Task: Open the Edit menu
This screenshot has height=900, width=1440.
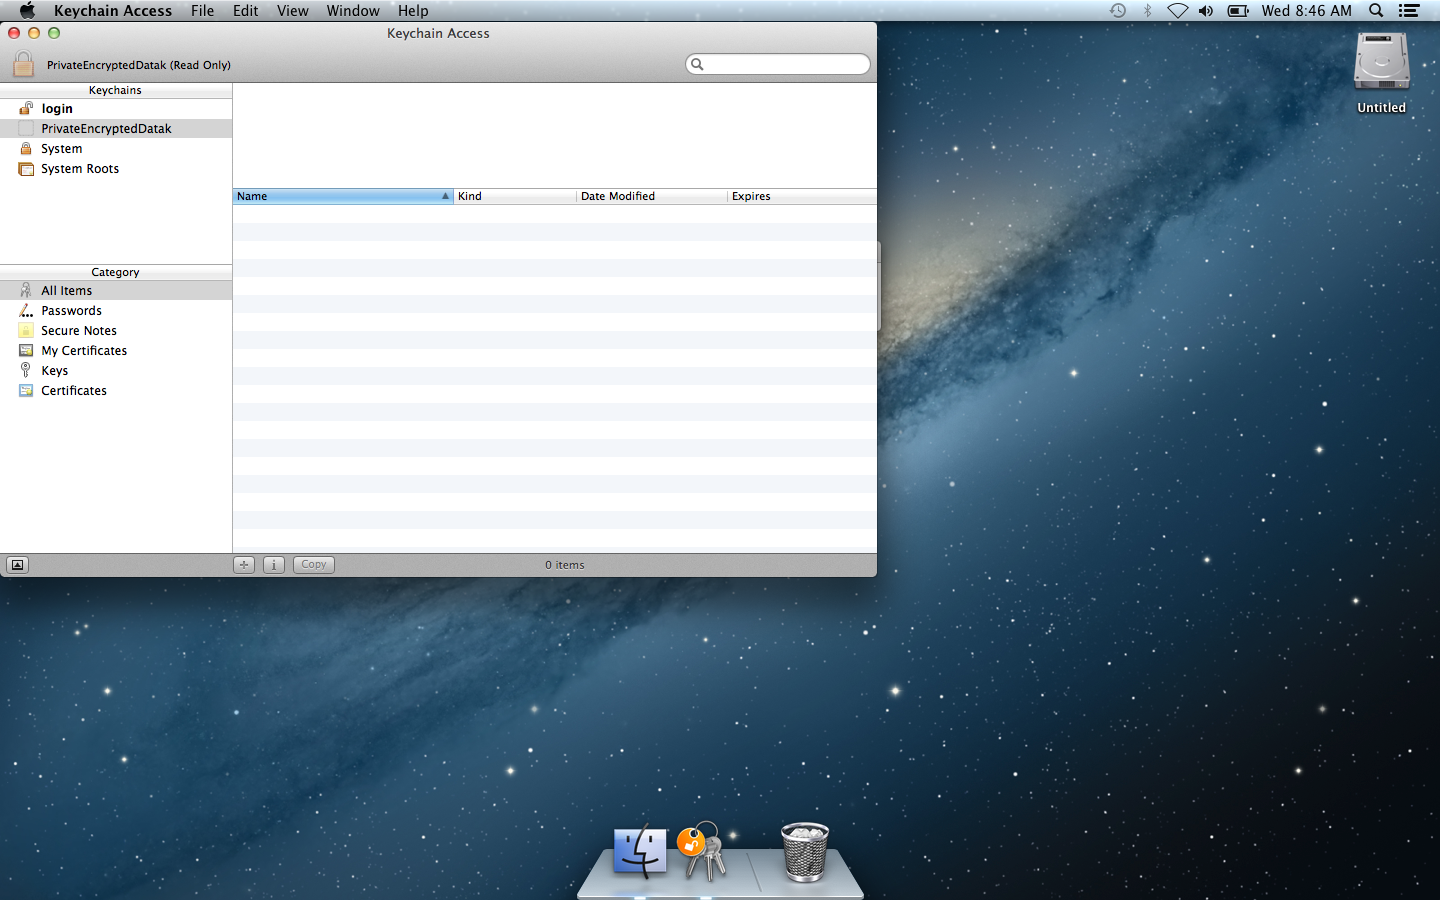Action: tap(245, 10)
